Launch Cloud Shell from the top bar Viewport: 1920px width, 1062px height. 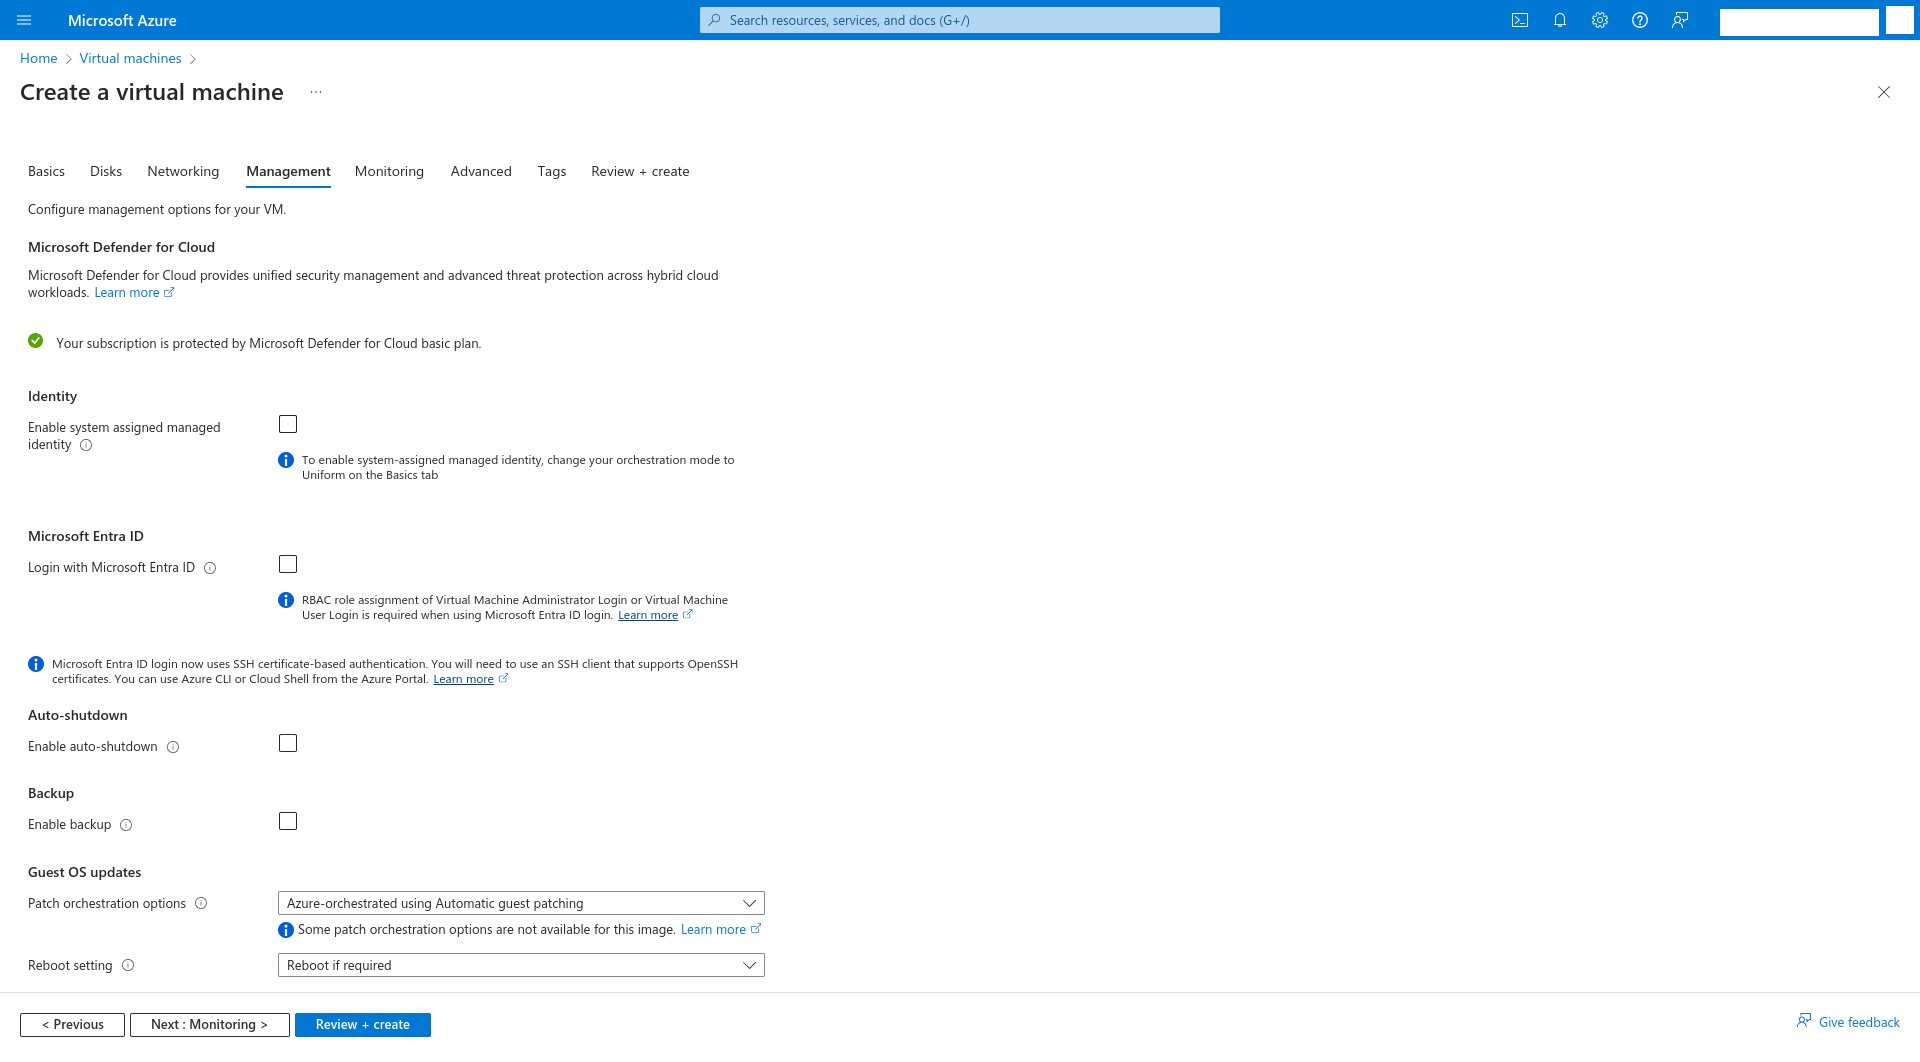(x=1520, y=20)
